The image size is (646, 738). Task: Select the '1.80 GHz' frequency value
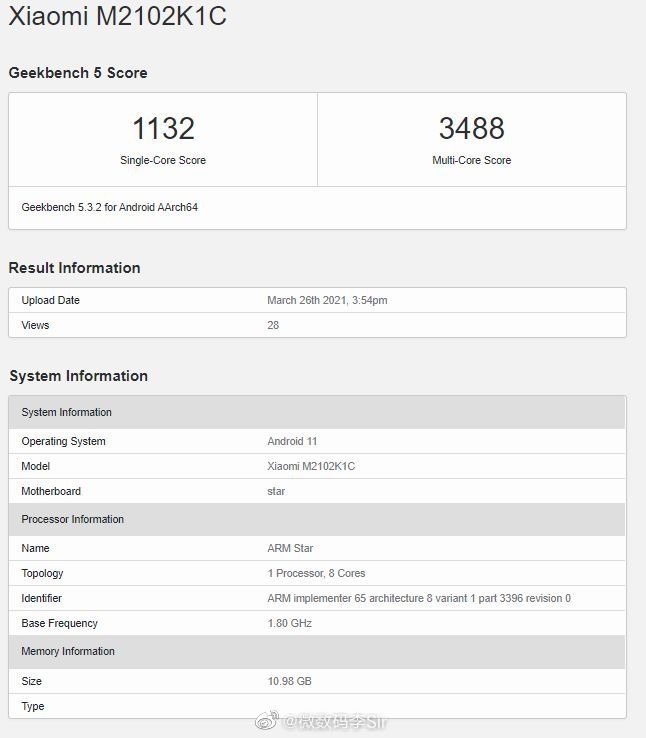point(289,623)
